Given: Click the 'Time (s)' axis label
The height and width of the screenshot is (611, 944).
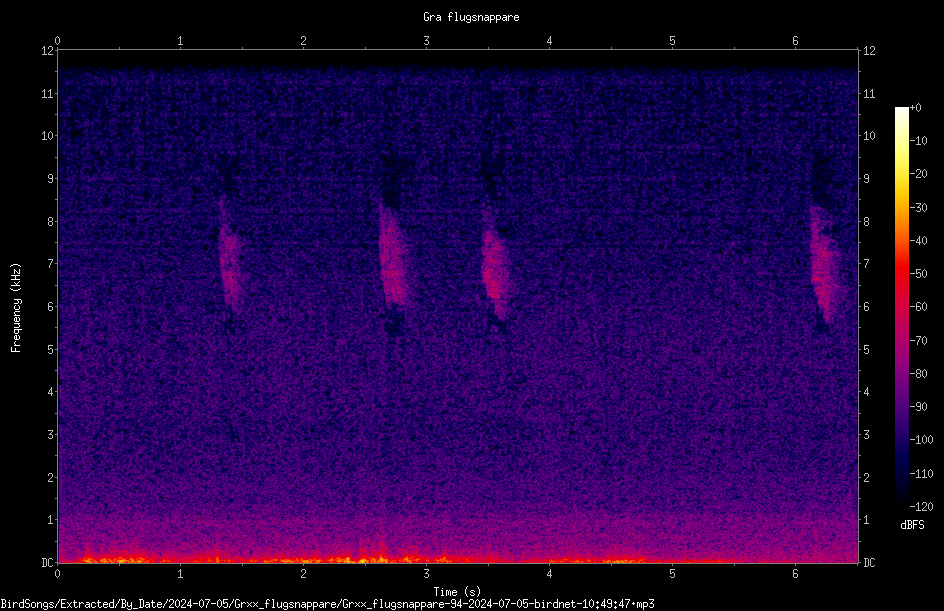Looking at the screenshot, I should tap(457, 592).
